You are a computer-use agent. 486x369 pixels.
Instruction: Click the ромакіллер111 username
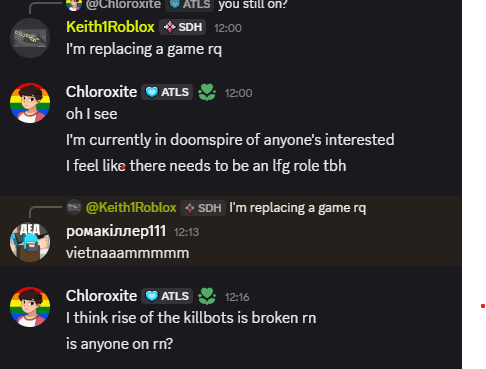pyautogui.click(x=116, y=231)
